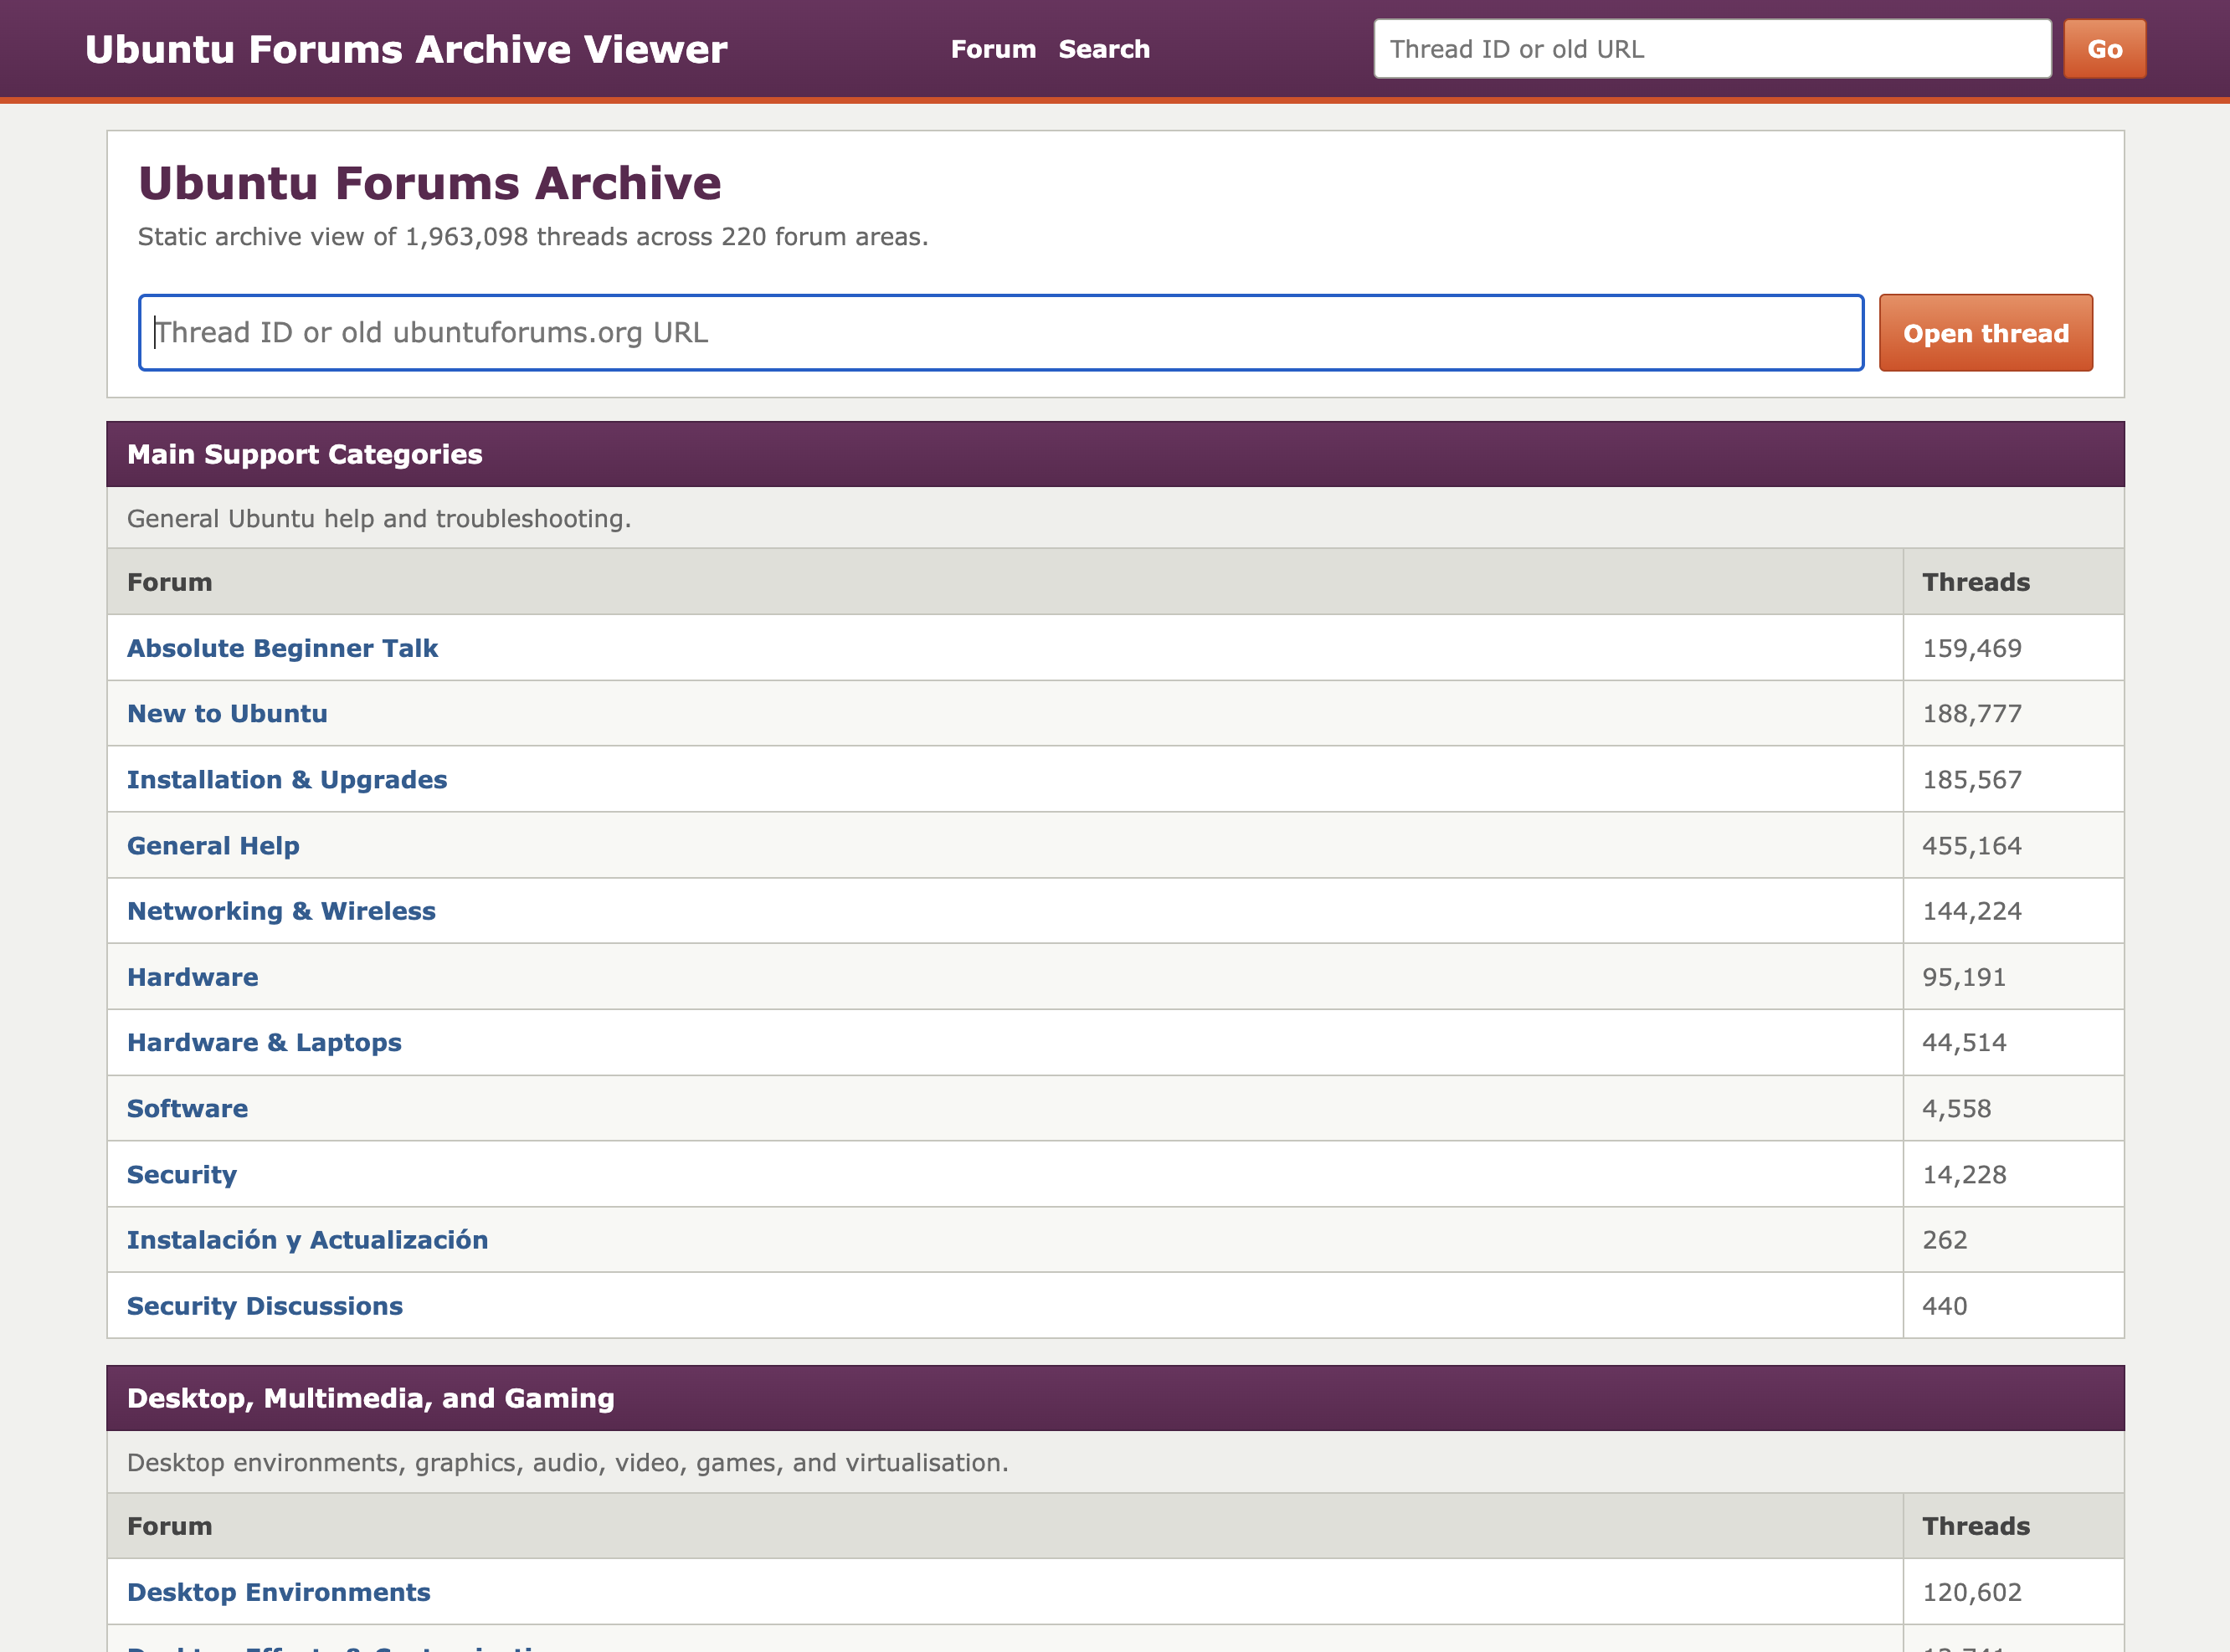Open the Security Discussions forum
The height and width of the screenshot is (1652, 2230).
[x=265, y=1306]
